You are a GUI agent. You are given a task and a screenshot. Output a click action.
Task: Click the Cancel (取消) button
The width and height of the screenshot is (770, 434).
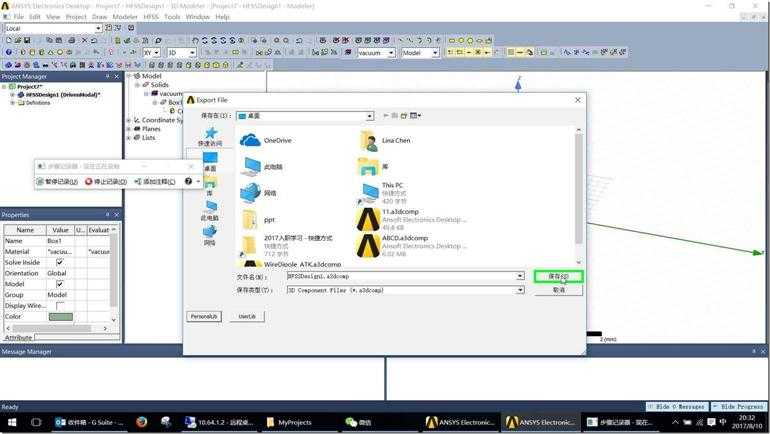coord(559,290)
